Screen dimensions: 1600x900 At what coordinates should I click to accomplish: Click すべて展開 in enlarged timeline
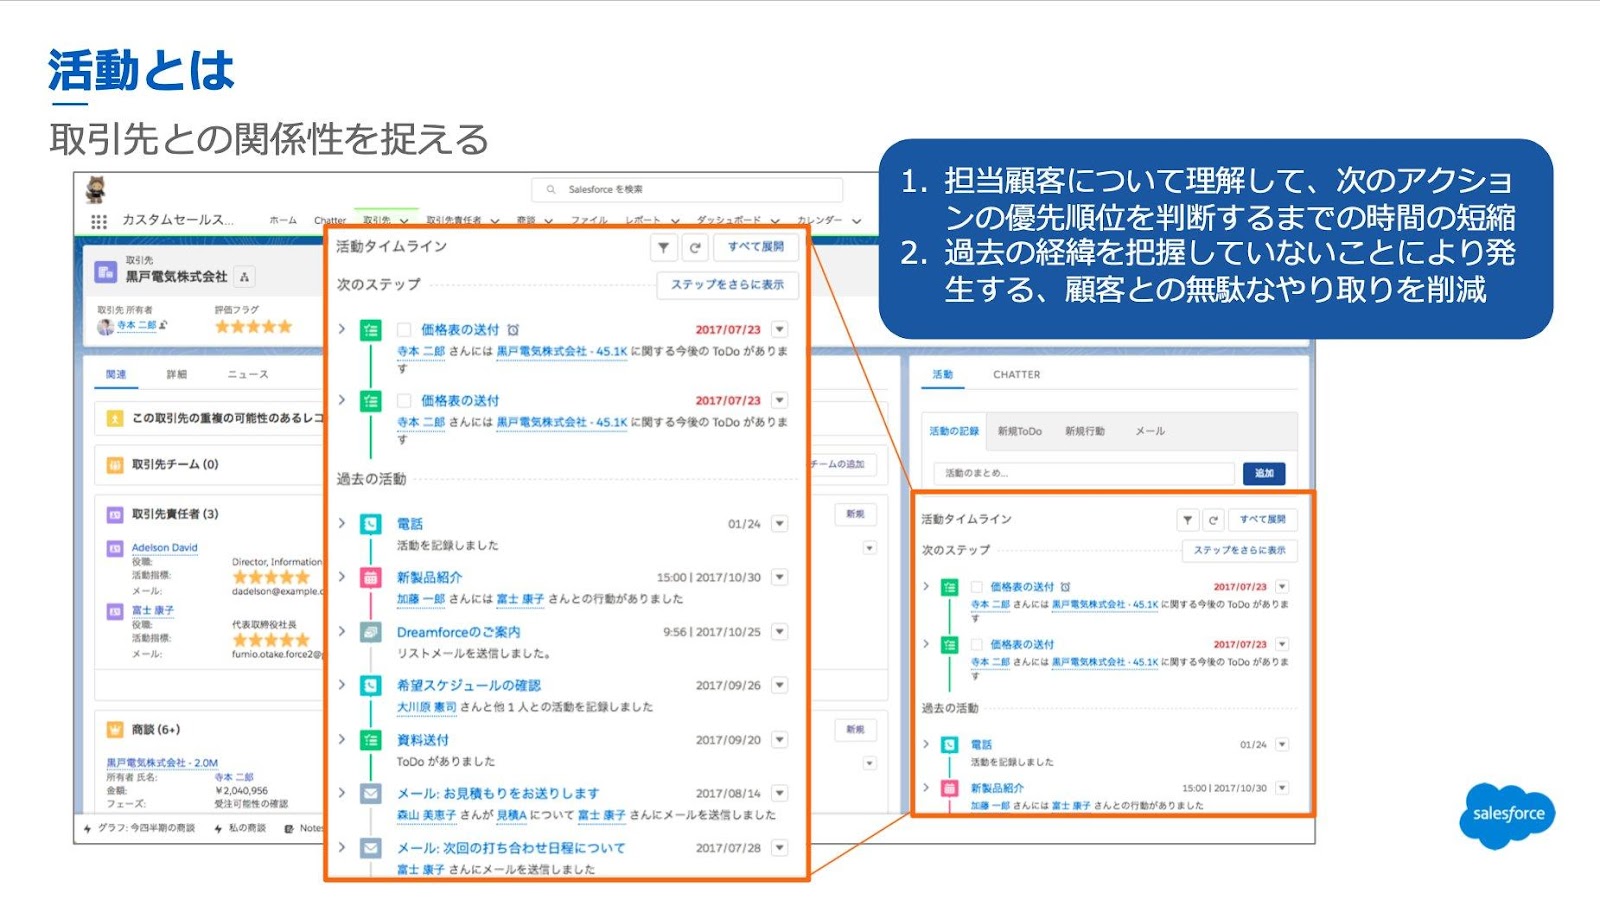[756, 247]
